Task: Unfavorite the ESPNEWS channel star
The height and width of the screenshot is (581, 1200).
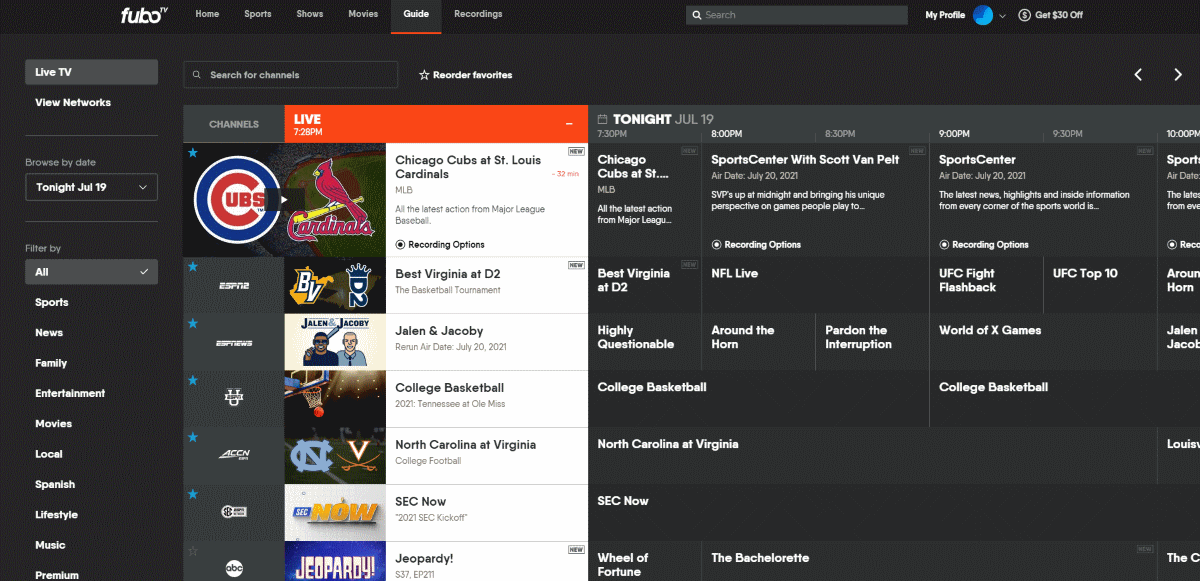Action: click(x=191, y=322)
